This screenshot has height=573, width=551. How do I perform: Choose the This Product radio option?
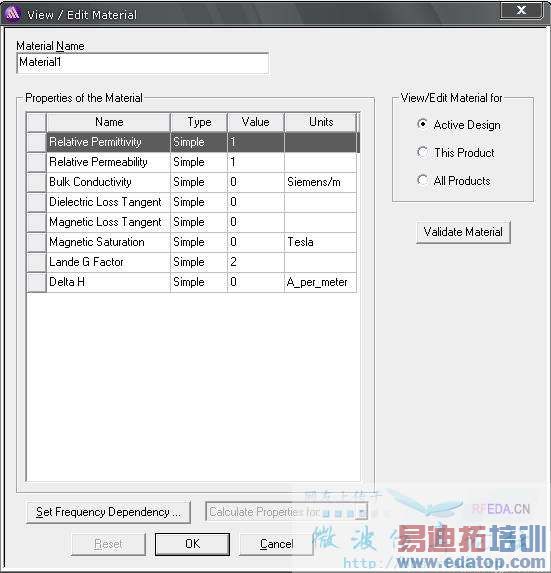tap(422, 152)
